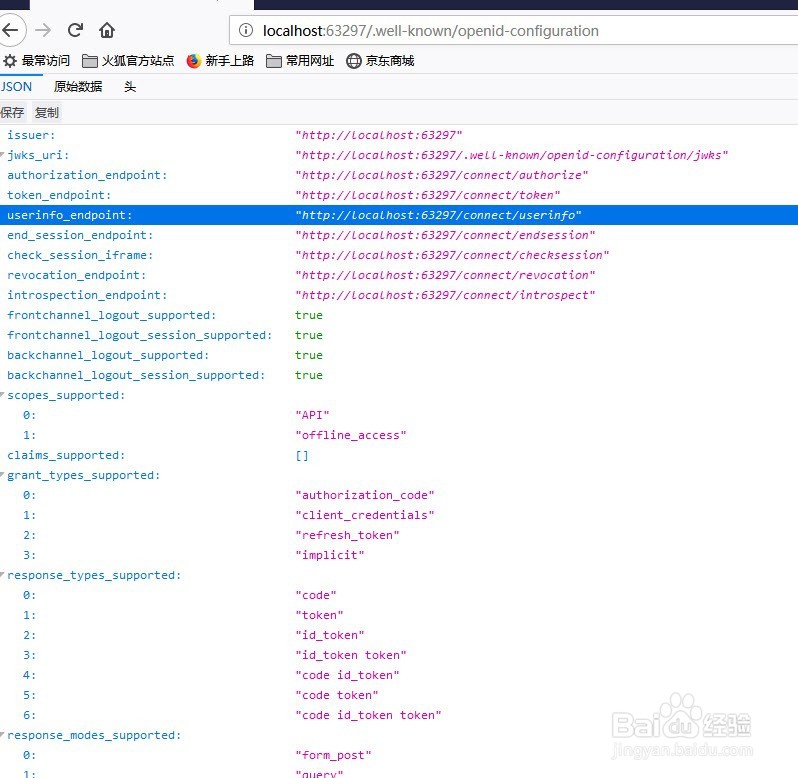Click the "offline_access" scope value
Screen dimensions: 798x778
coord(351,435)
